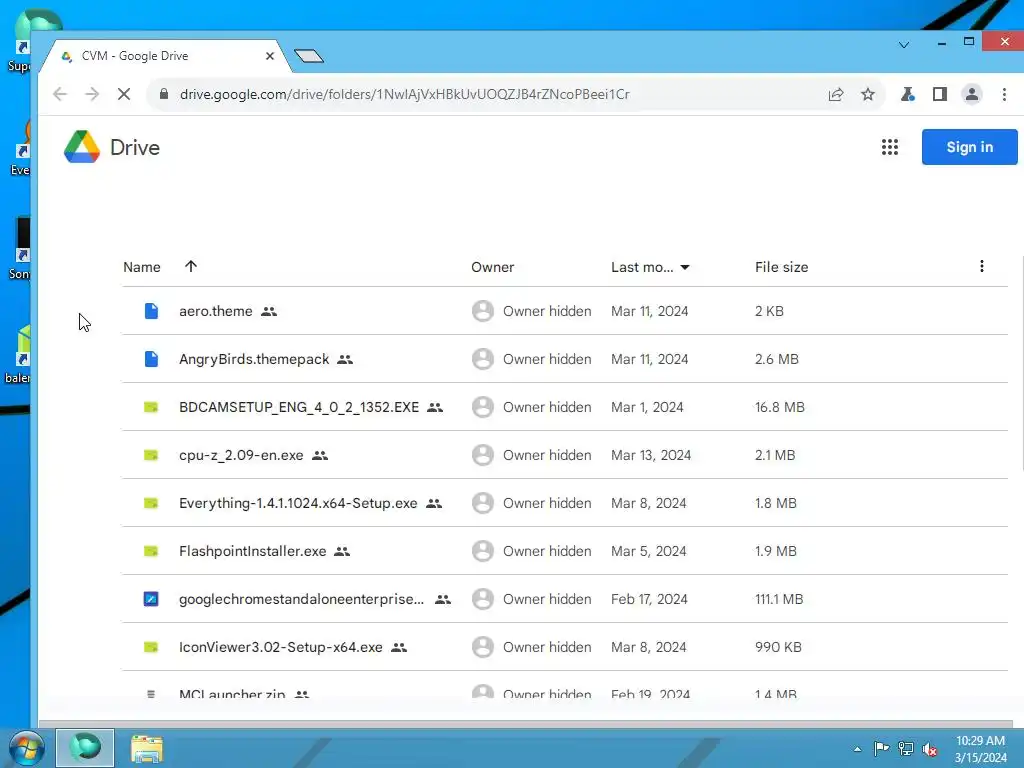Open the Google apps grid

pyautogui.click(x=889, y=147)
